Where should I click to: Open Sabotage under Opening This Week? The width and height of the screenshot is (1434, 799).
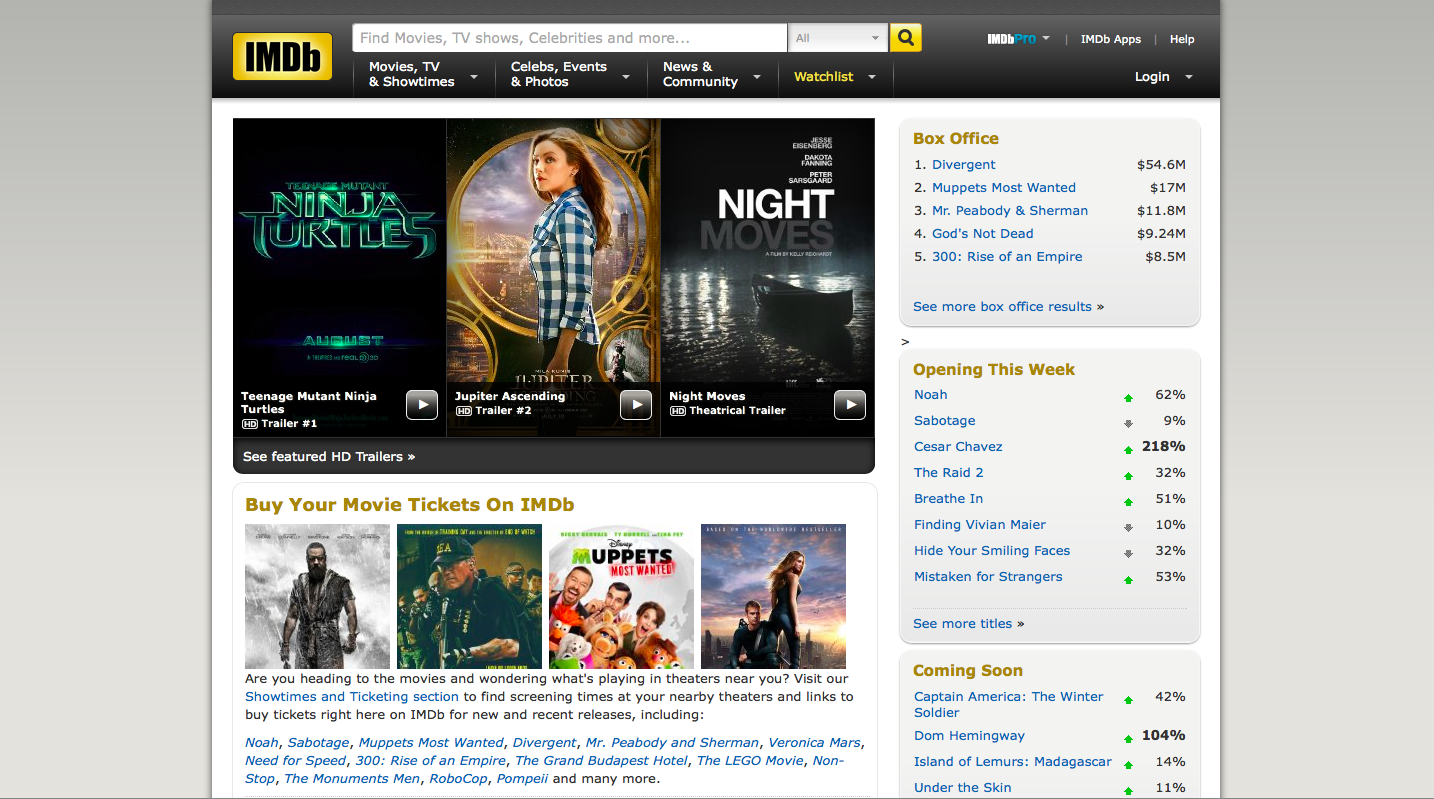point(945,420)
